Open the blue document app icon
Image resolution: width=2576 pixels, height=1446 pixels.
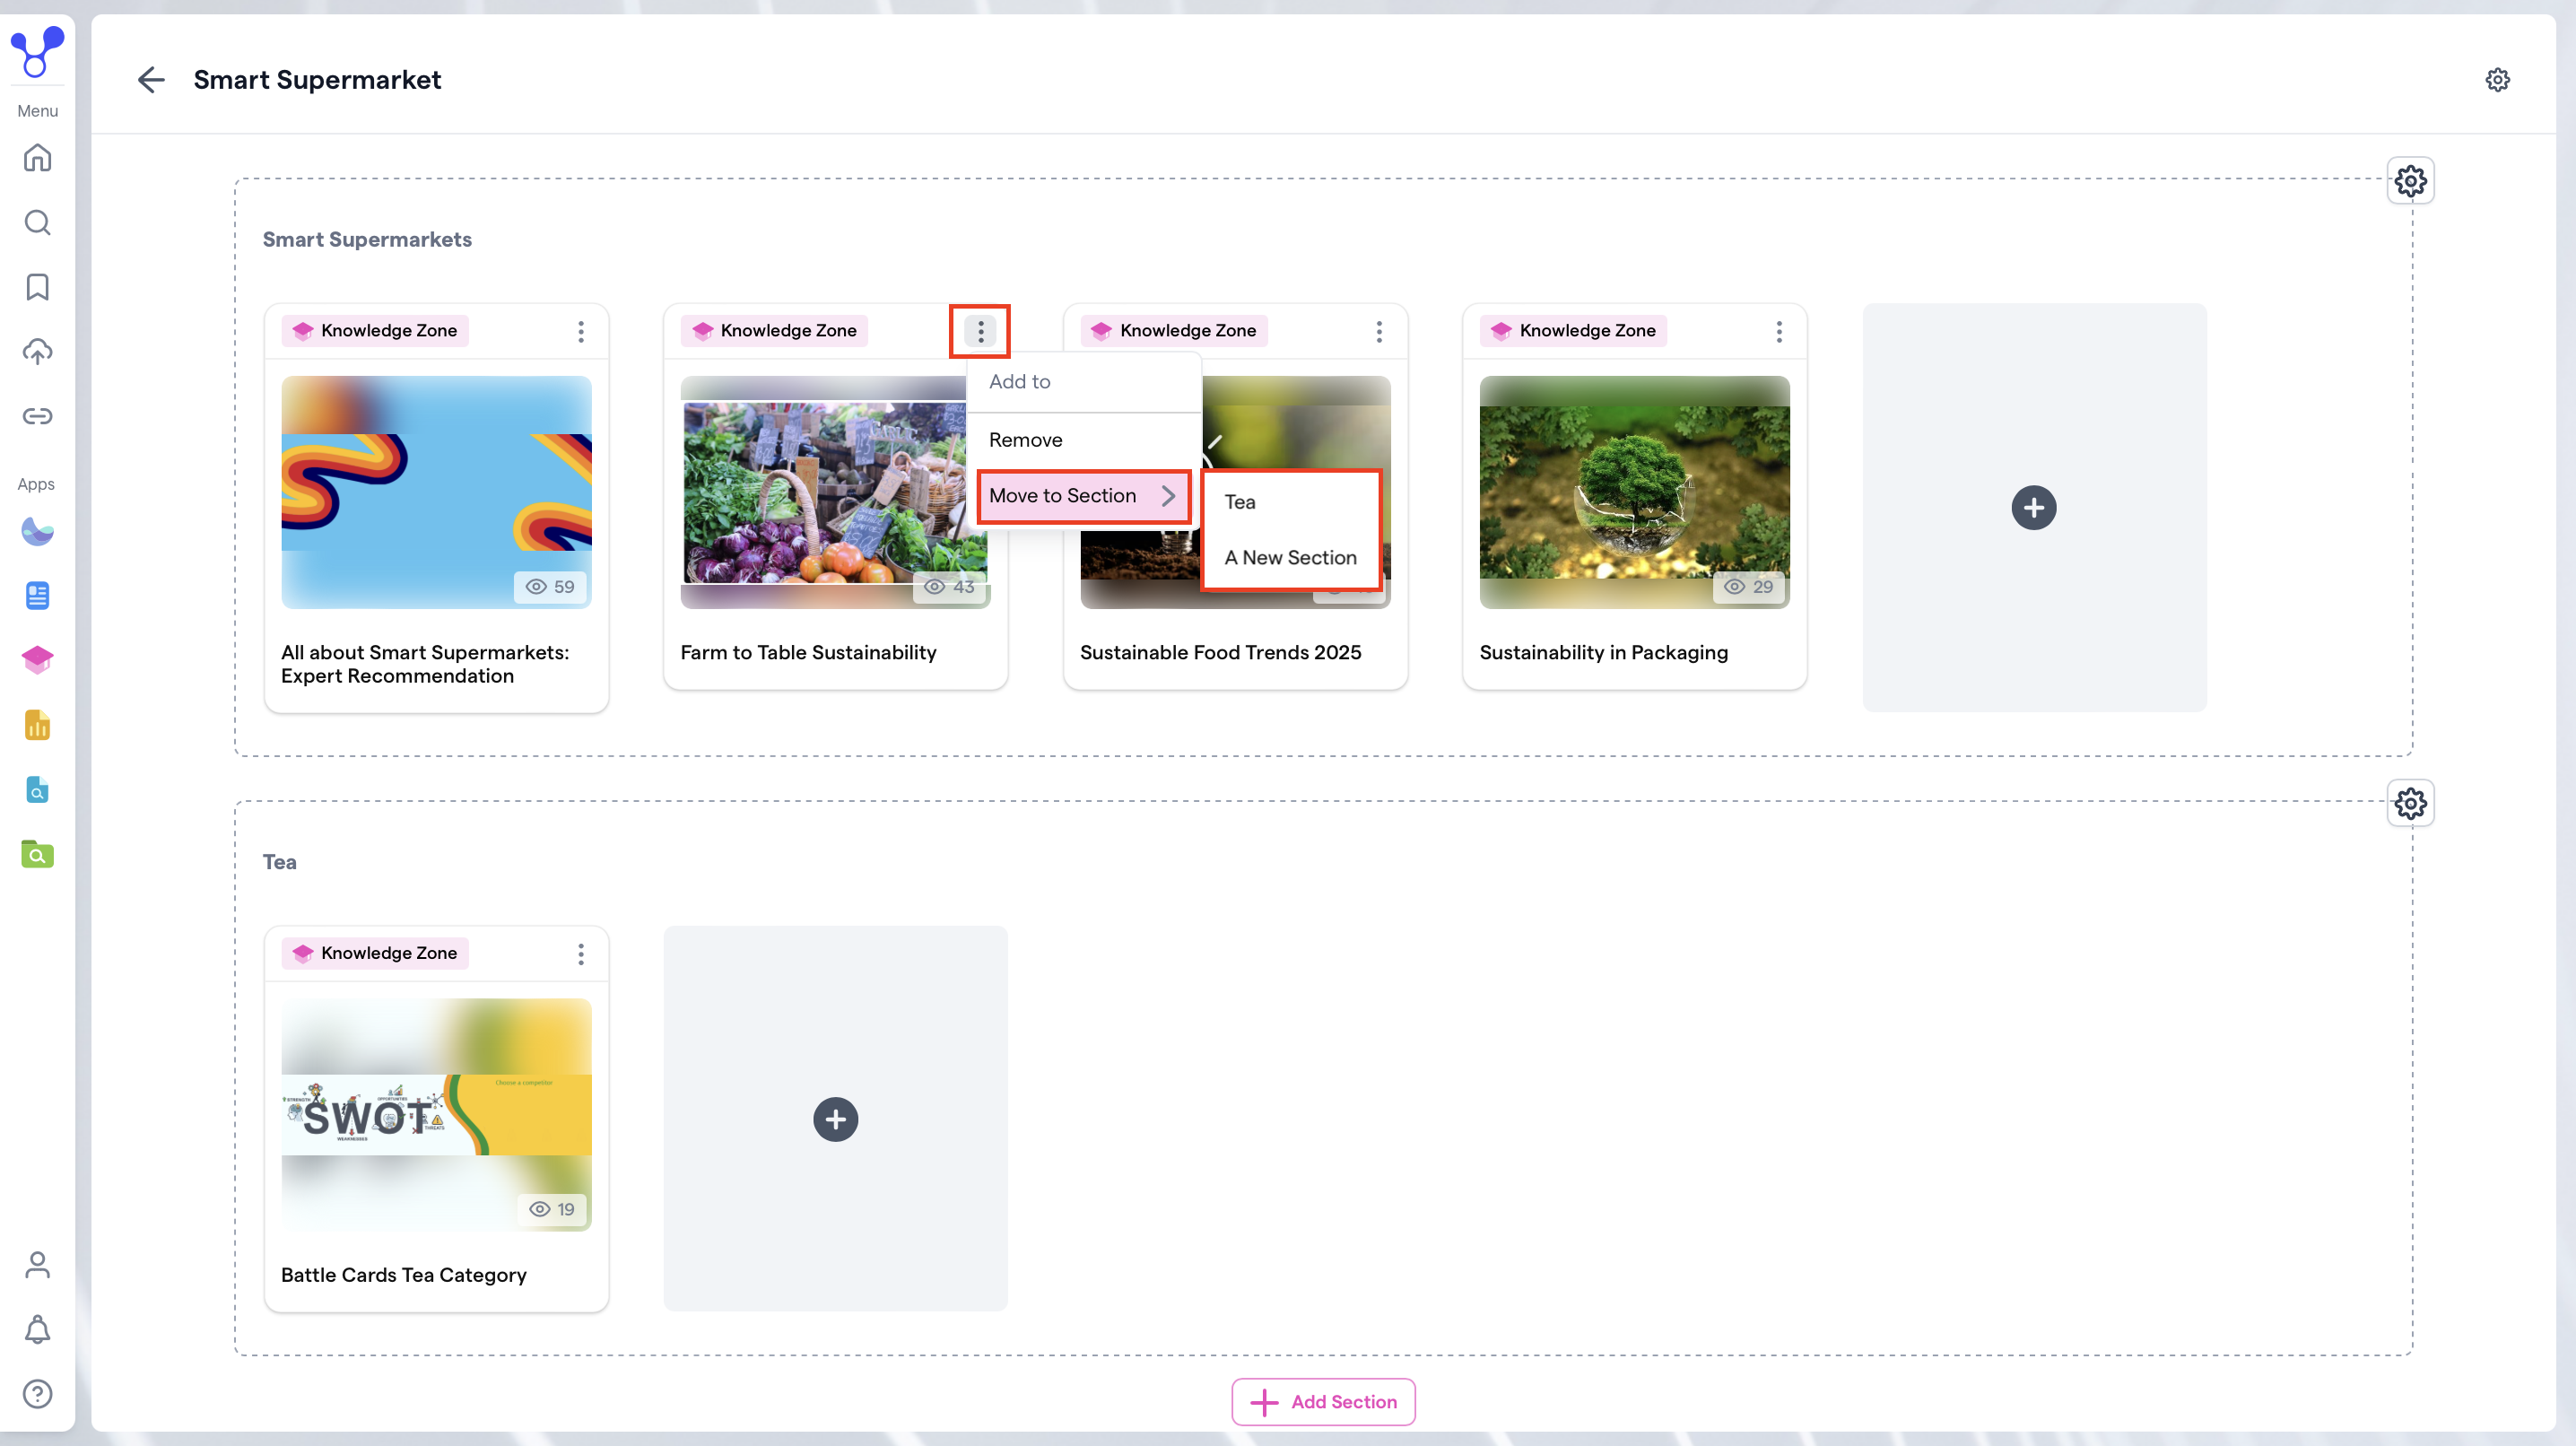point(37,596)
